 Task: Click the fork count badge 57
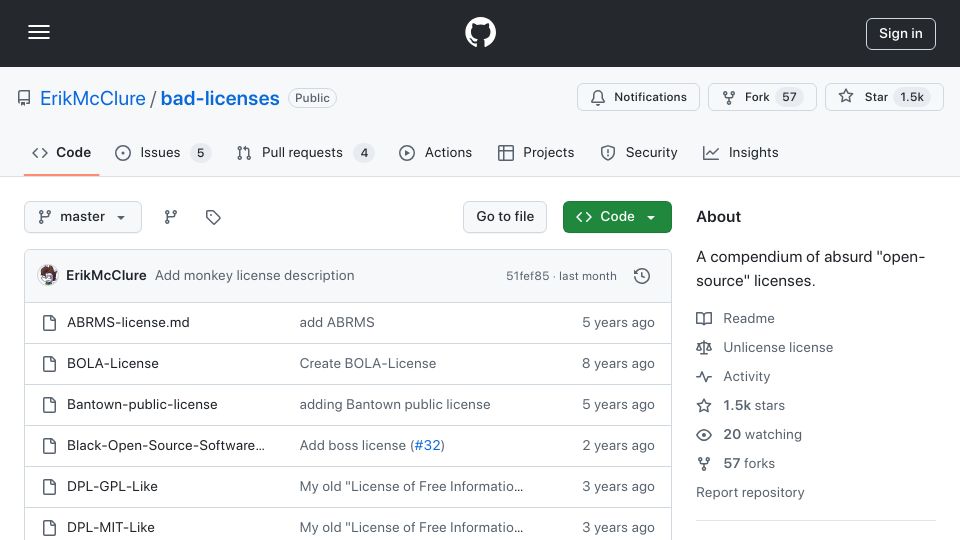pos(789,97)
